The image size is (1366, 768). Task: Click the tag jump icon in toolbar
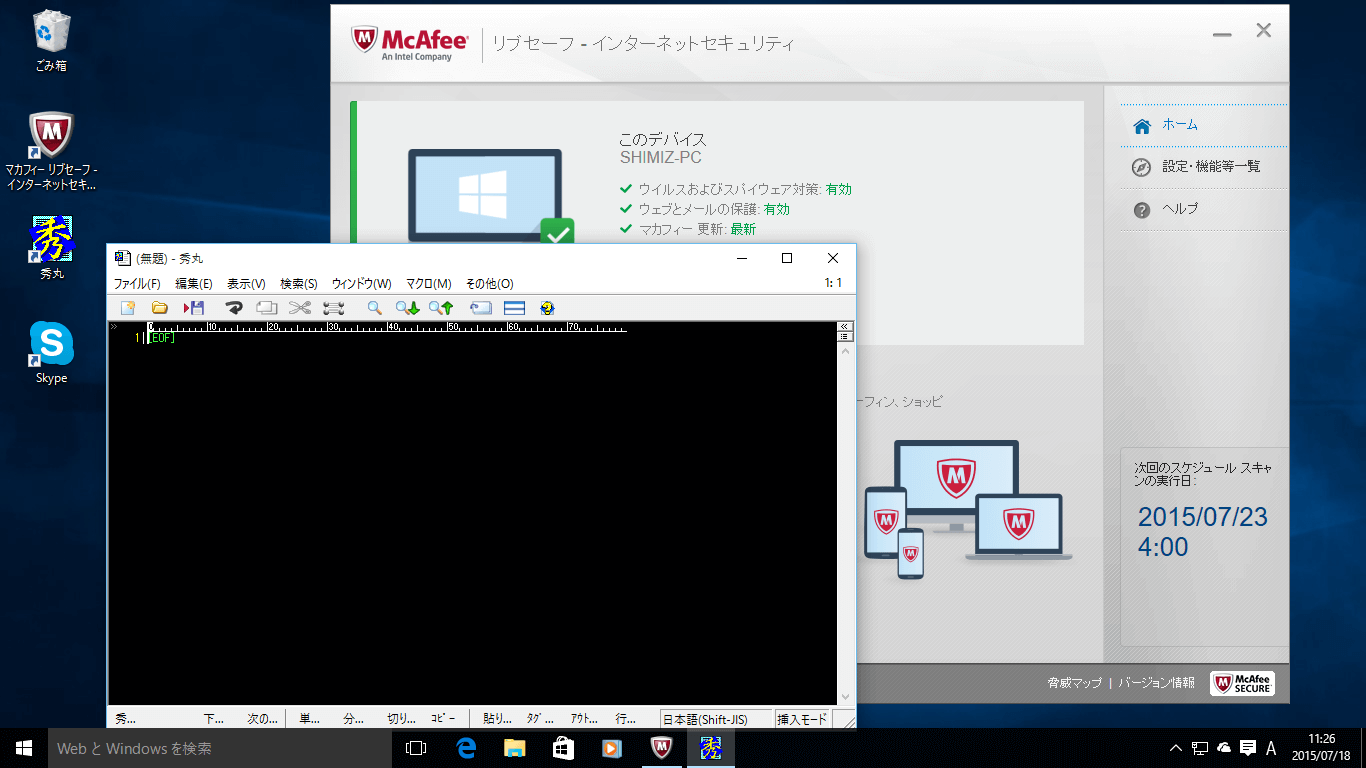(x=481, y=308)
